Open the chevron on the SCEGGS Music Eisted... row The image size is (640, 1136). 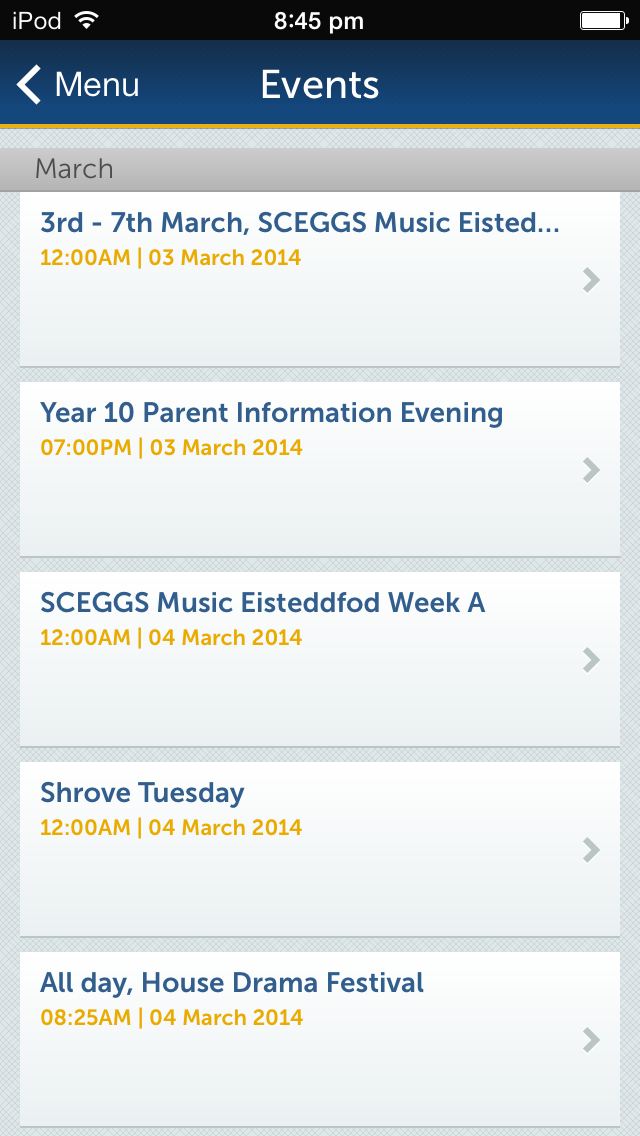pyautogui.click(x=591, y=280)
